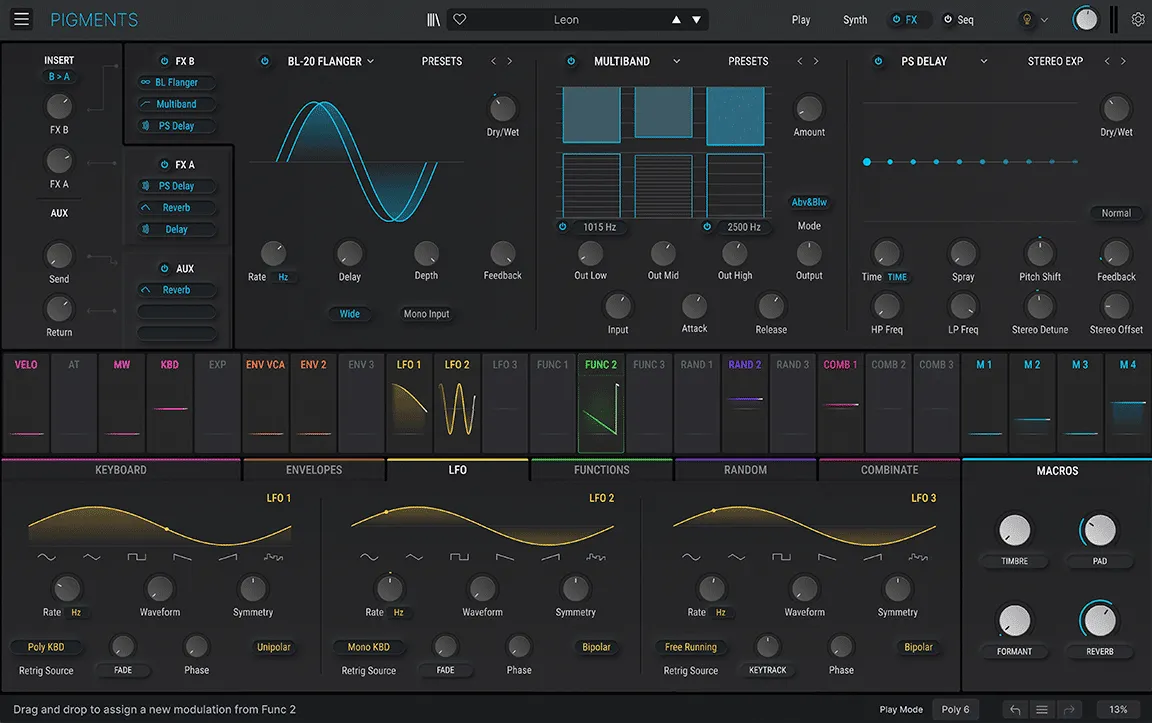This screenshot has width=1152, height=723.
Task: Next PS Delay preset arrow
Action: [x=1123, y=61]
